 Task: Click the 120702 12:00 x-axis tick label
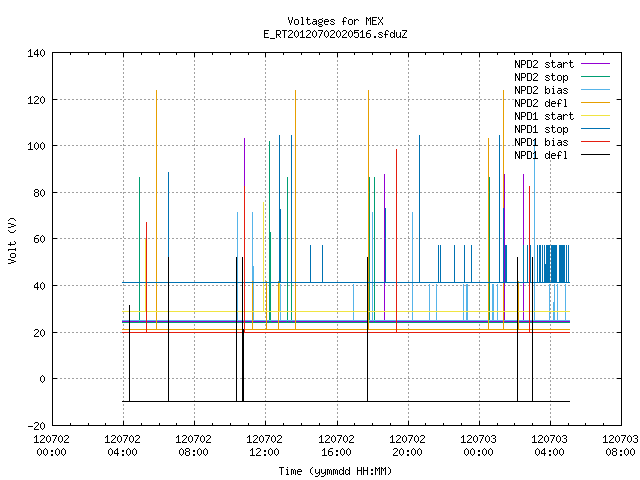[x=264, y=446]
